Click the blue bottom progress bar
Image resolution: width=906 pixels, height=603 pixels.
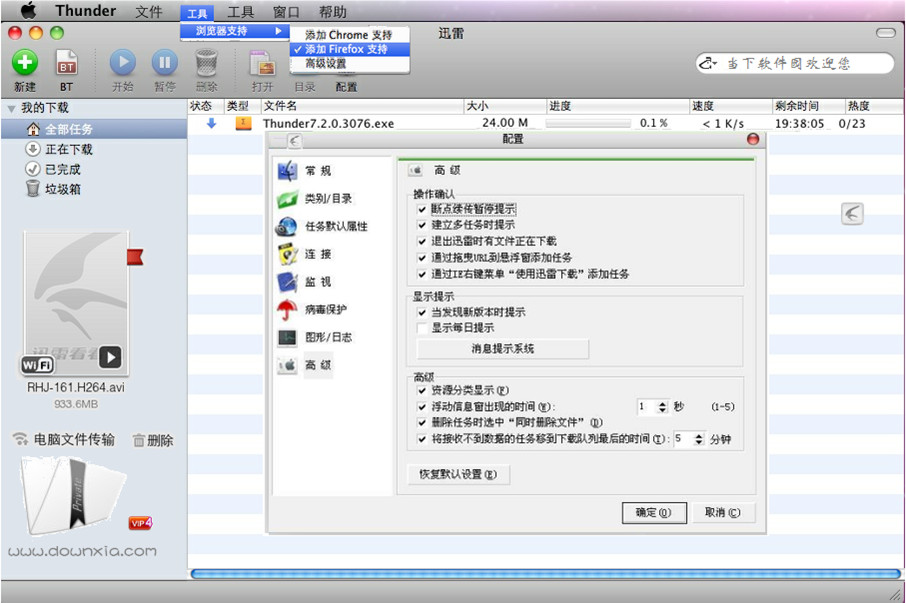pos(545,574)
